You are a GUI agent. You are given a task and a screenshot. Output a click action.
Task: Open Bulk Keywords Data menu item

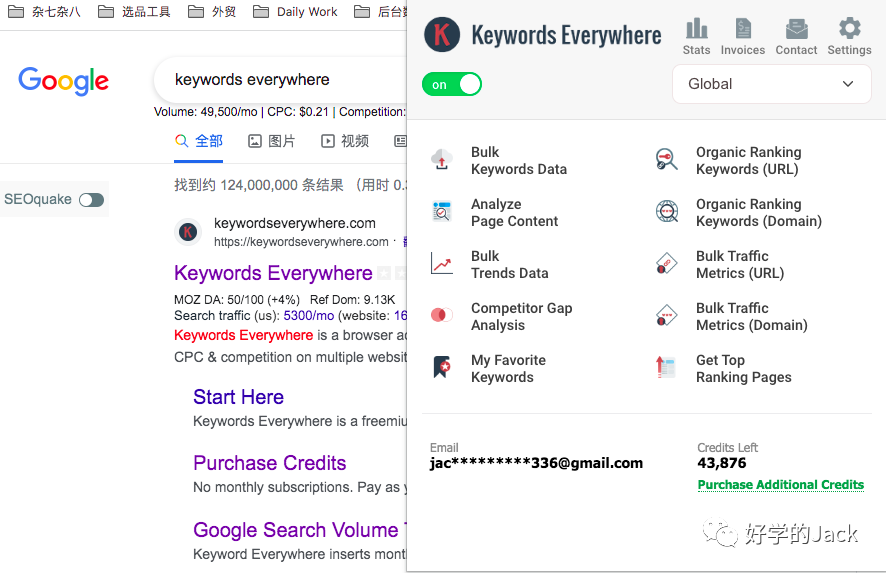pyautogui.click(x=519, y=160)
